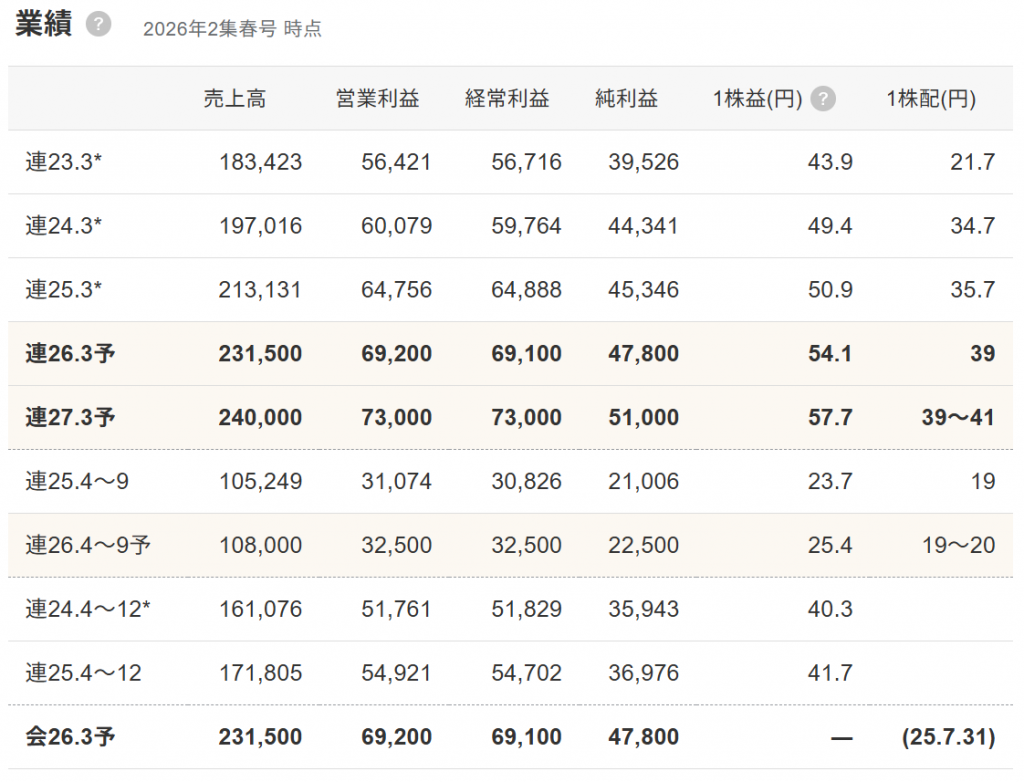Click the 39〜41 dividend forecast cell
The image size is (1024, 782).
coord(958,418)
